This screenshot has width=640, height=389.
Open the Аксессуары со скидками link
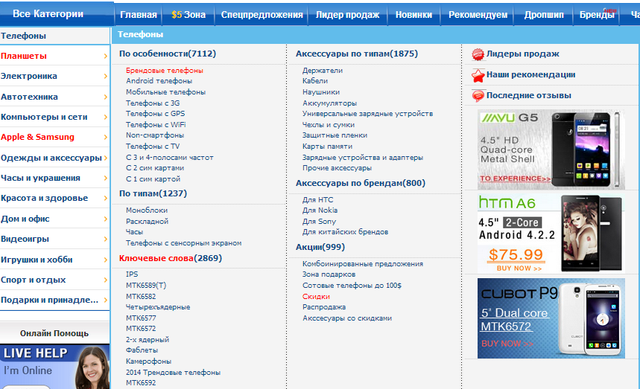pyautogui.click(x=347, y=318)
